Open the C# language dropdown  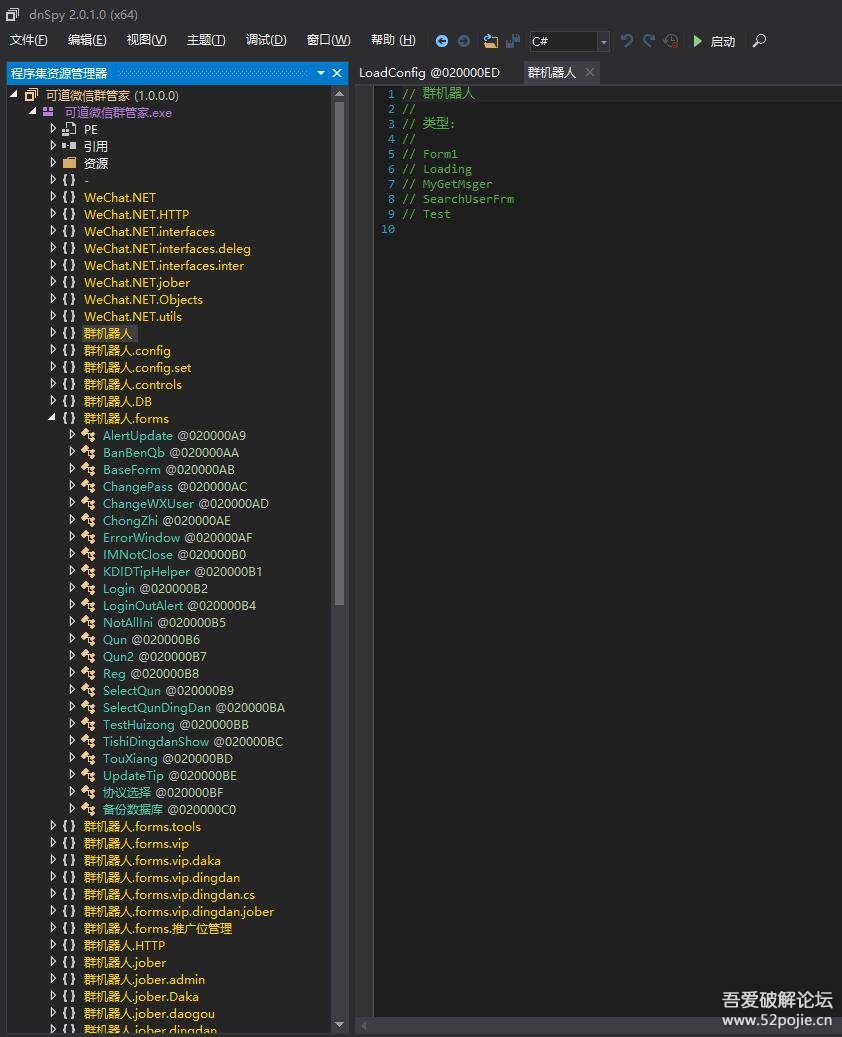(603, 42)
